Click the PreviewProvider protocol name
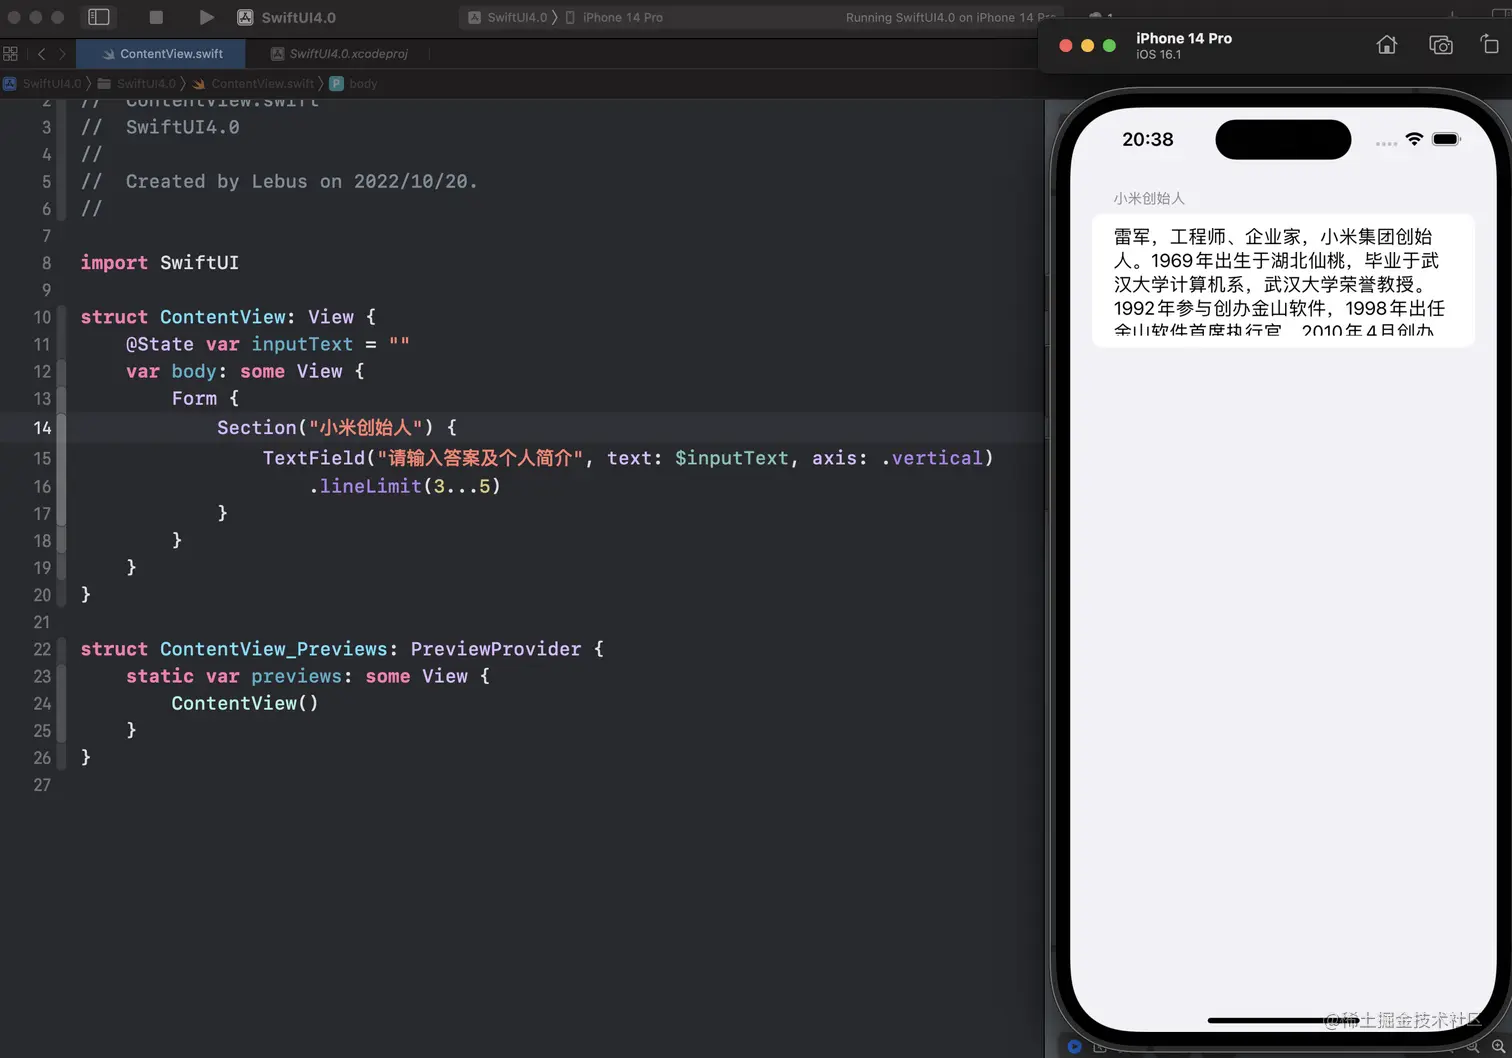Image resolution: width=1512 pixels, height=1058 pixels. (x=496, y=649)
